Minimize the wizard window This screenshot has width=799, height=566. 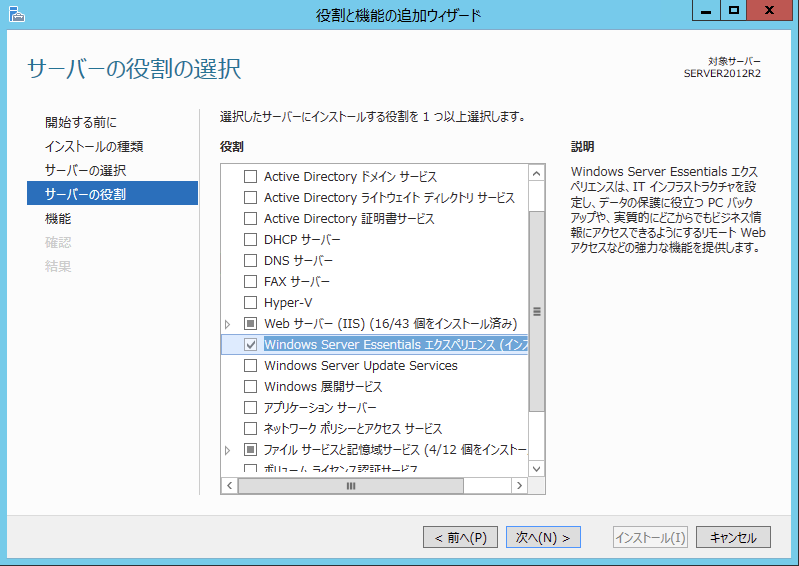pos(706,10)
